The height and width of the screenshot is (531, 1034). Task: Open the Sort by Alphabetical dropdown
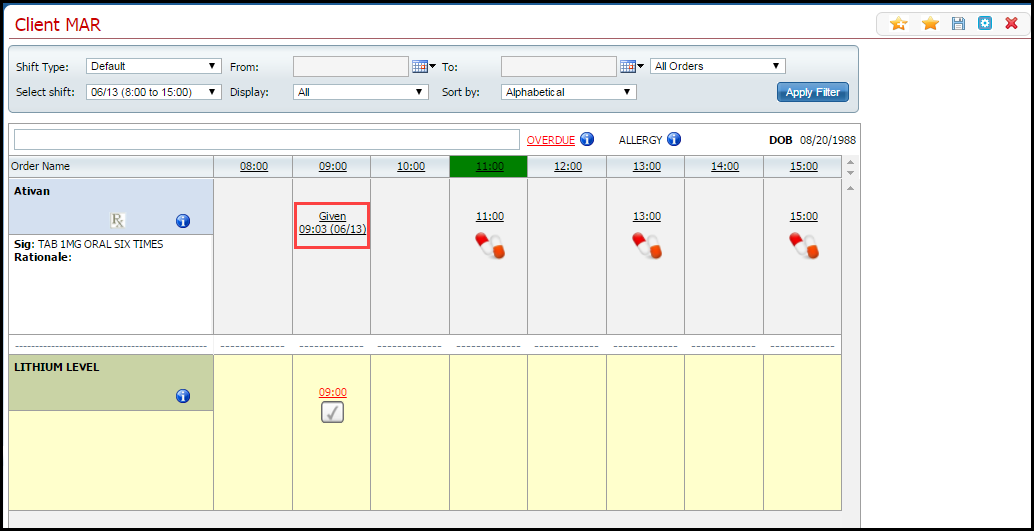point(569,92)
